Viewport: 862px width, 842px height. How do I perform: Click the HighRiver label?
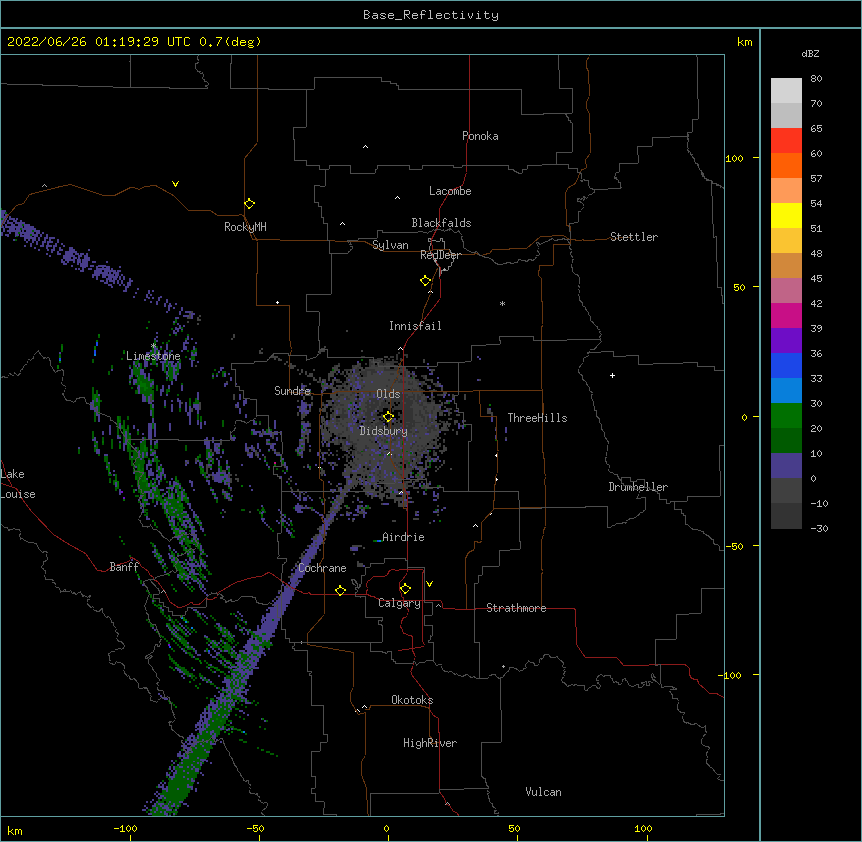(430, 743)
